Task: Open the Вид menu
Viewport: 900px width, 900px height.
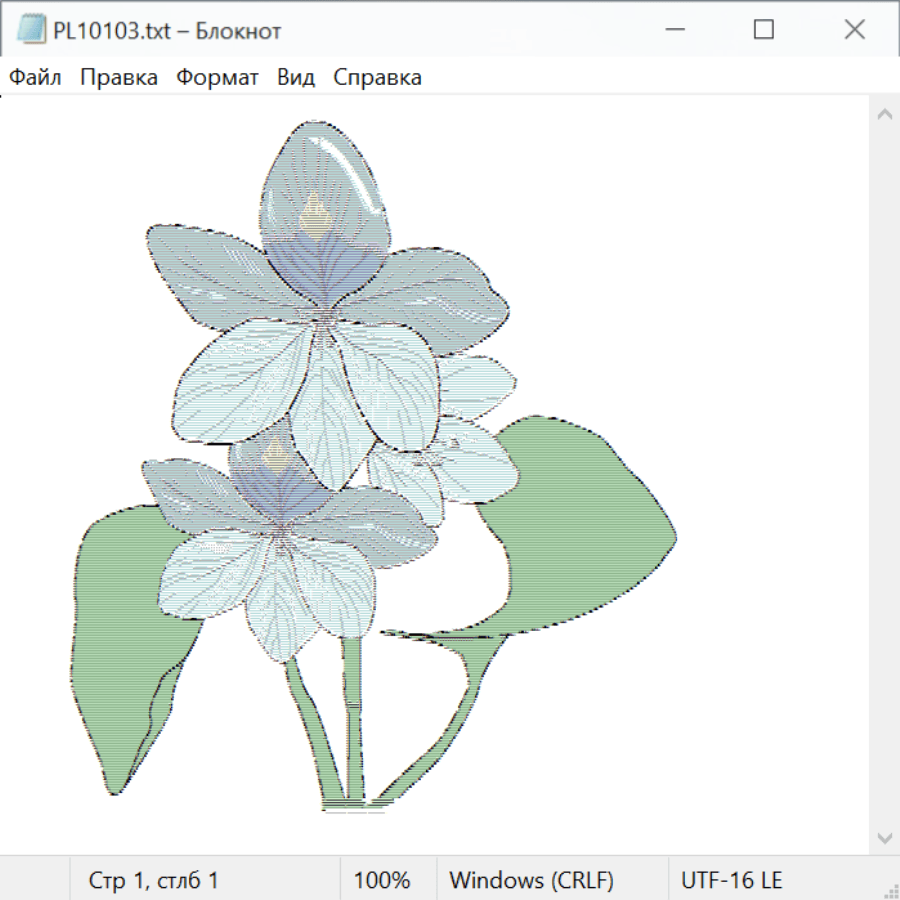Action: pos(296,77)
